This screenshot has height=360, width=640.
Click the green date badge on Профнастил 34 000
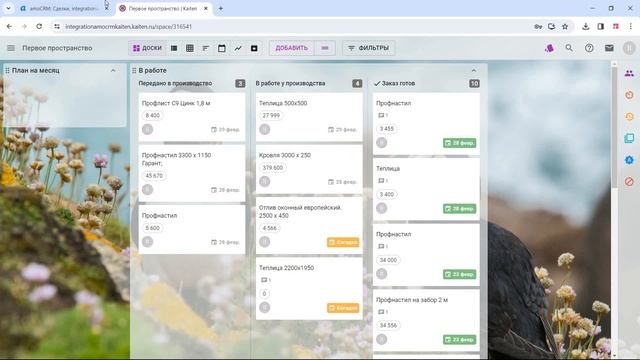tap(460, 274)
